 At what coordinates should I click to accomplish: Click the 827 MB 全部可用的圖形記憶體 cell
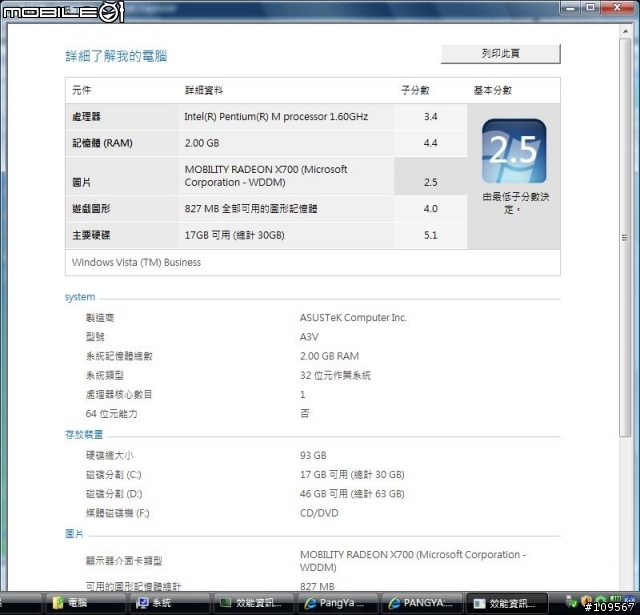(251, 209)
